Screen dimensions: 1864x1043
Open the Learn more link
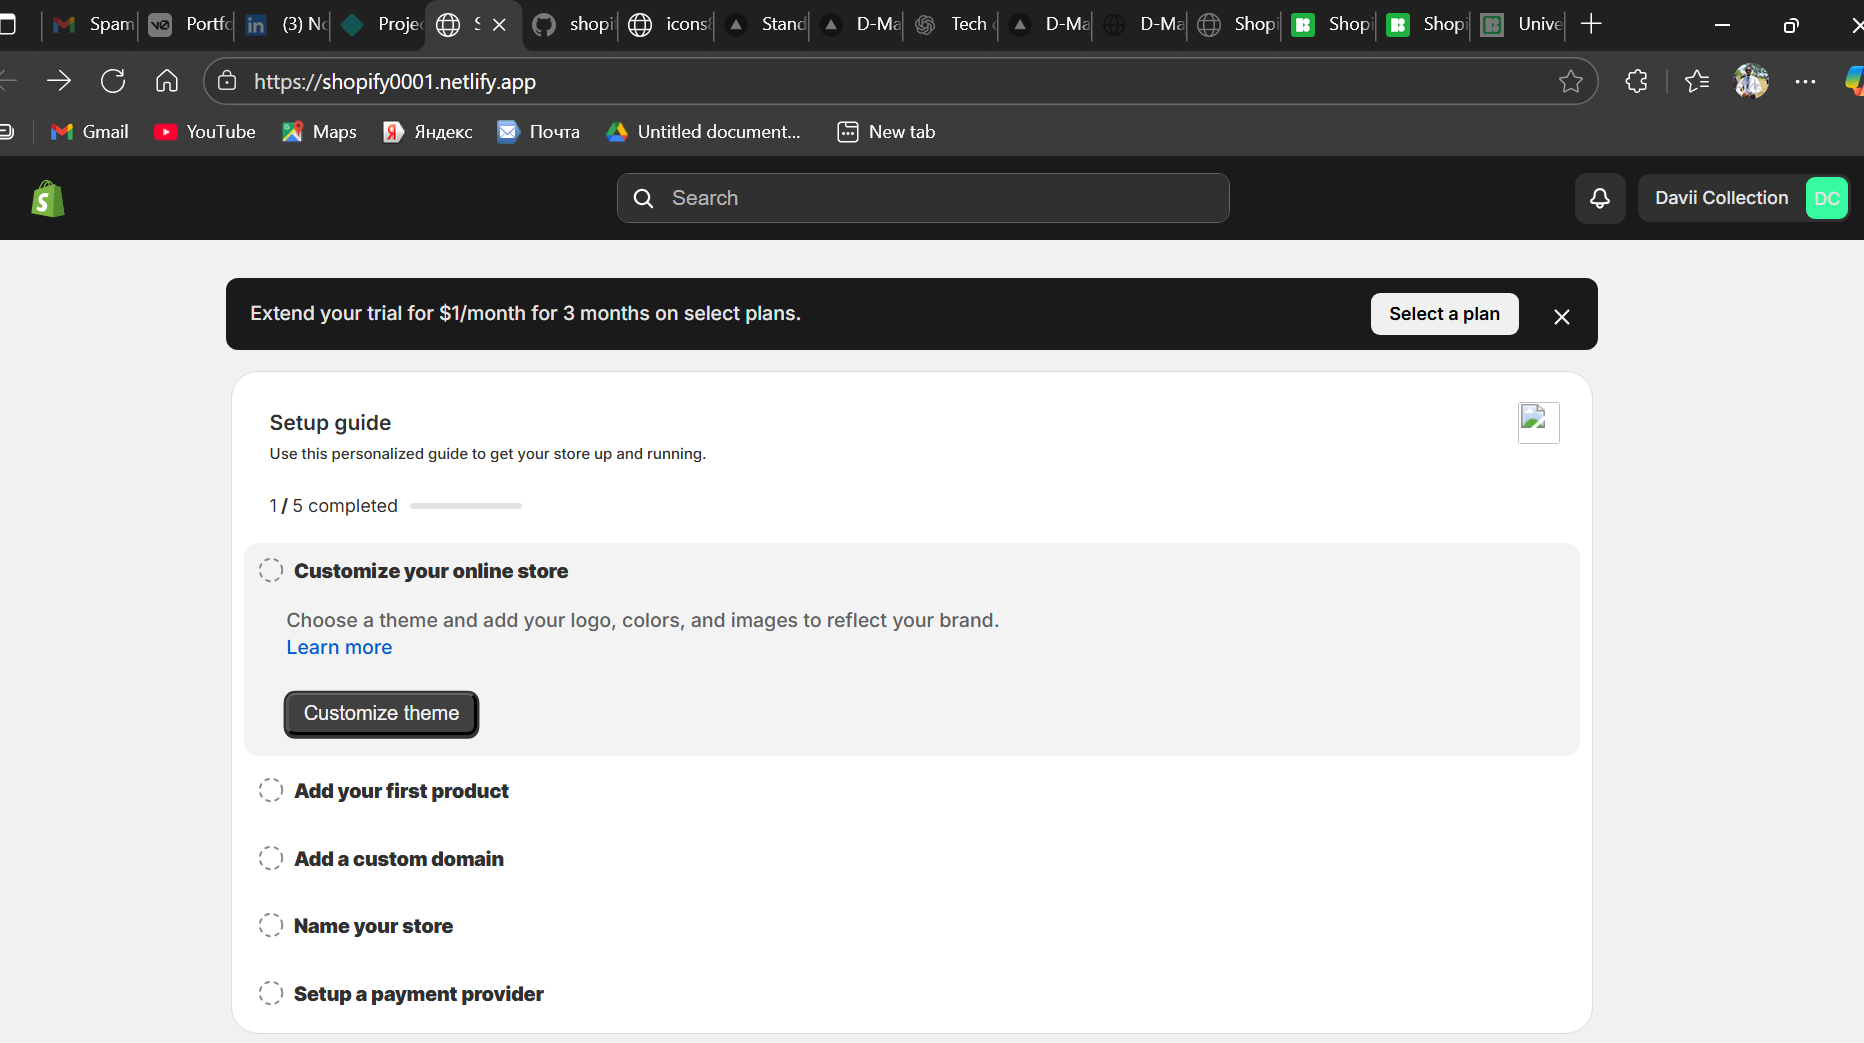pyautogui.click(x=338, y=647)
